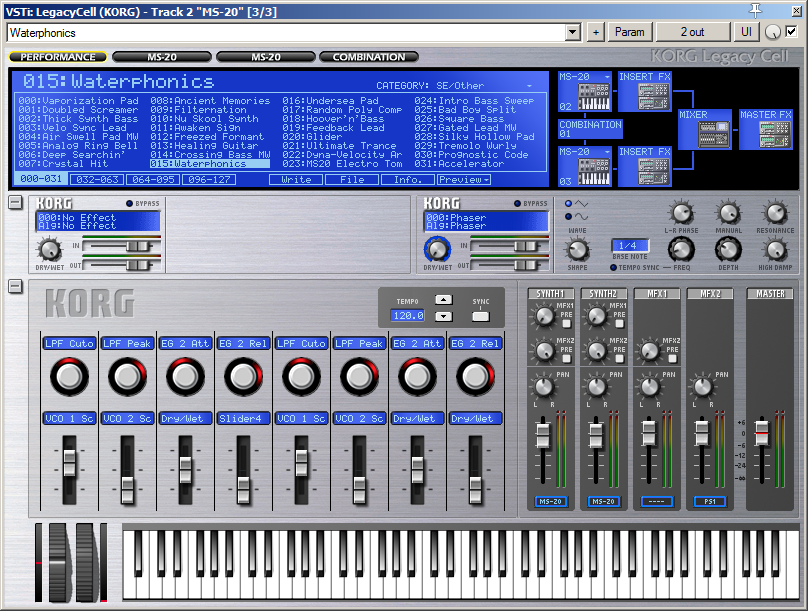Click the SHAPE knob
This screenshot has width=808, height=611.
pos(577,250)
